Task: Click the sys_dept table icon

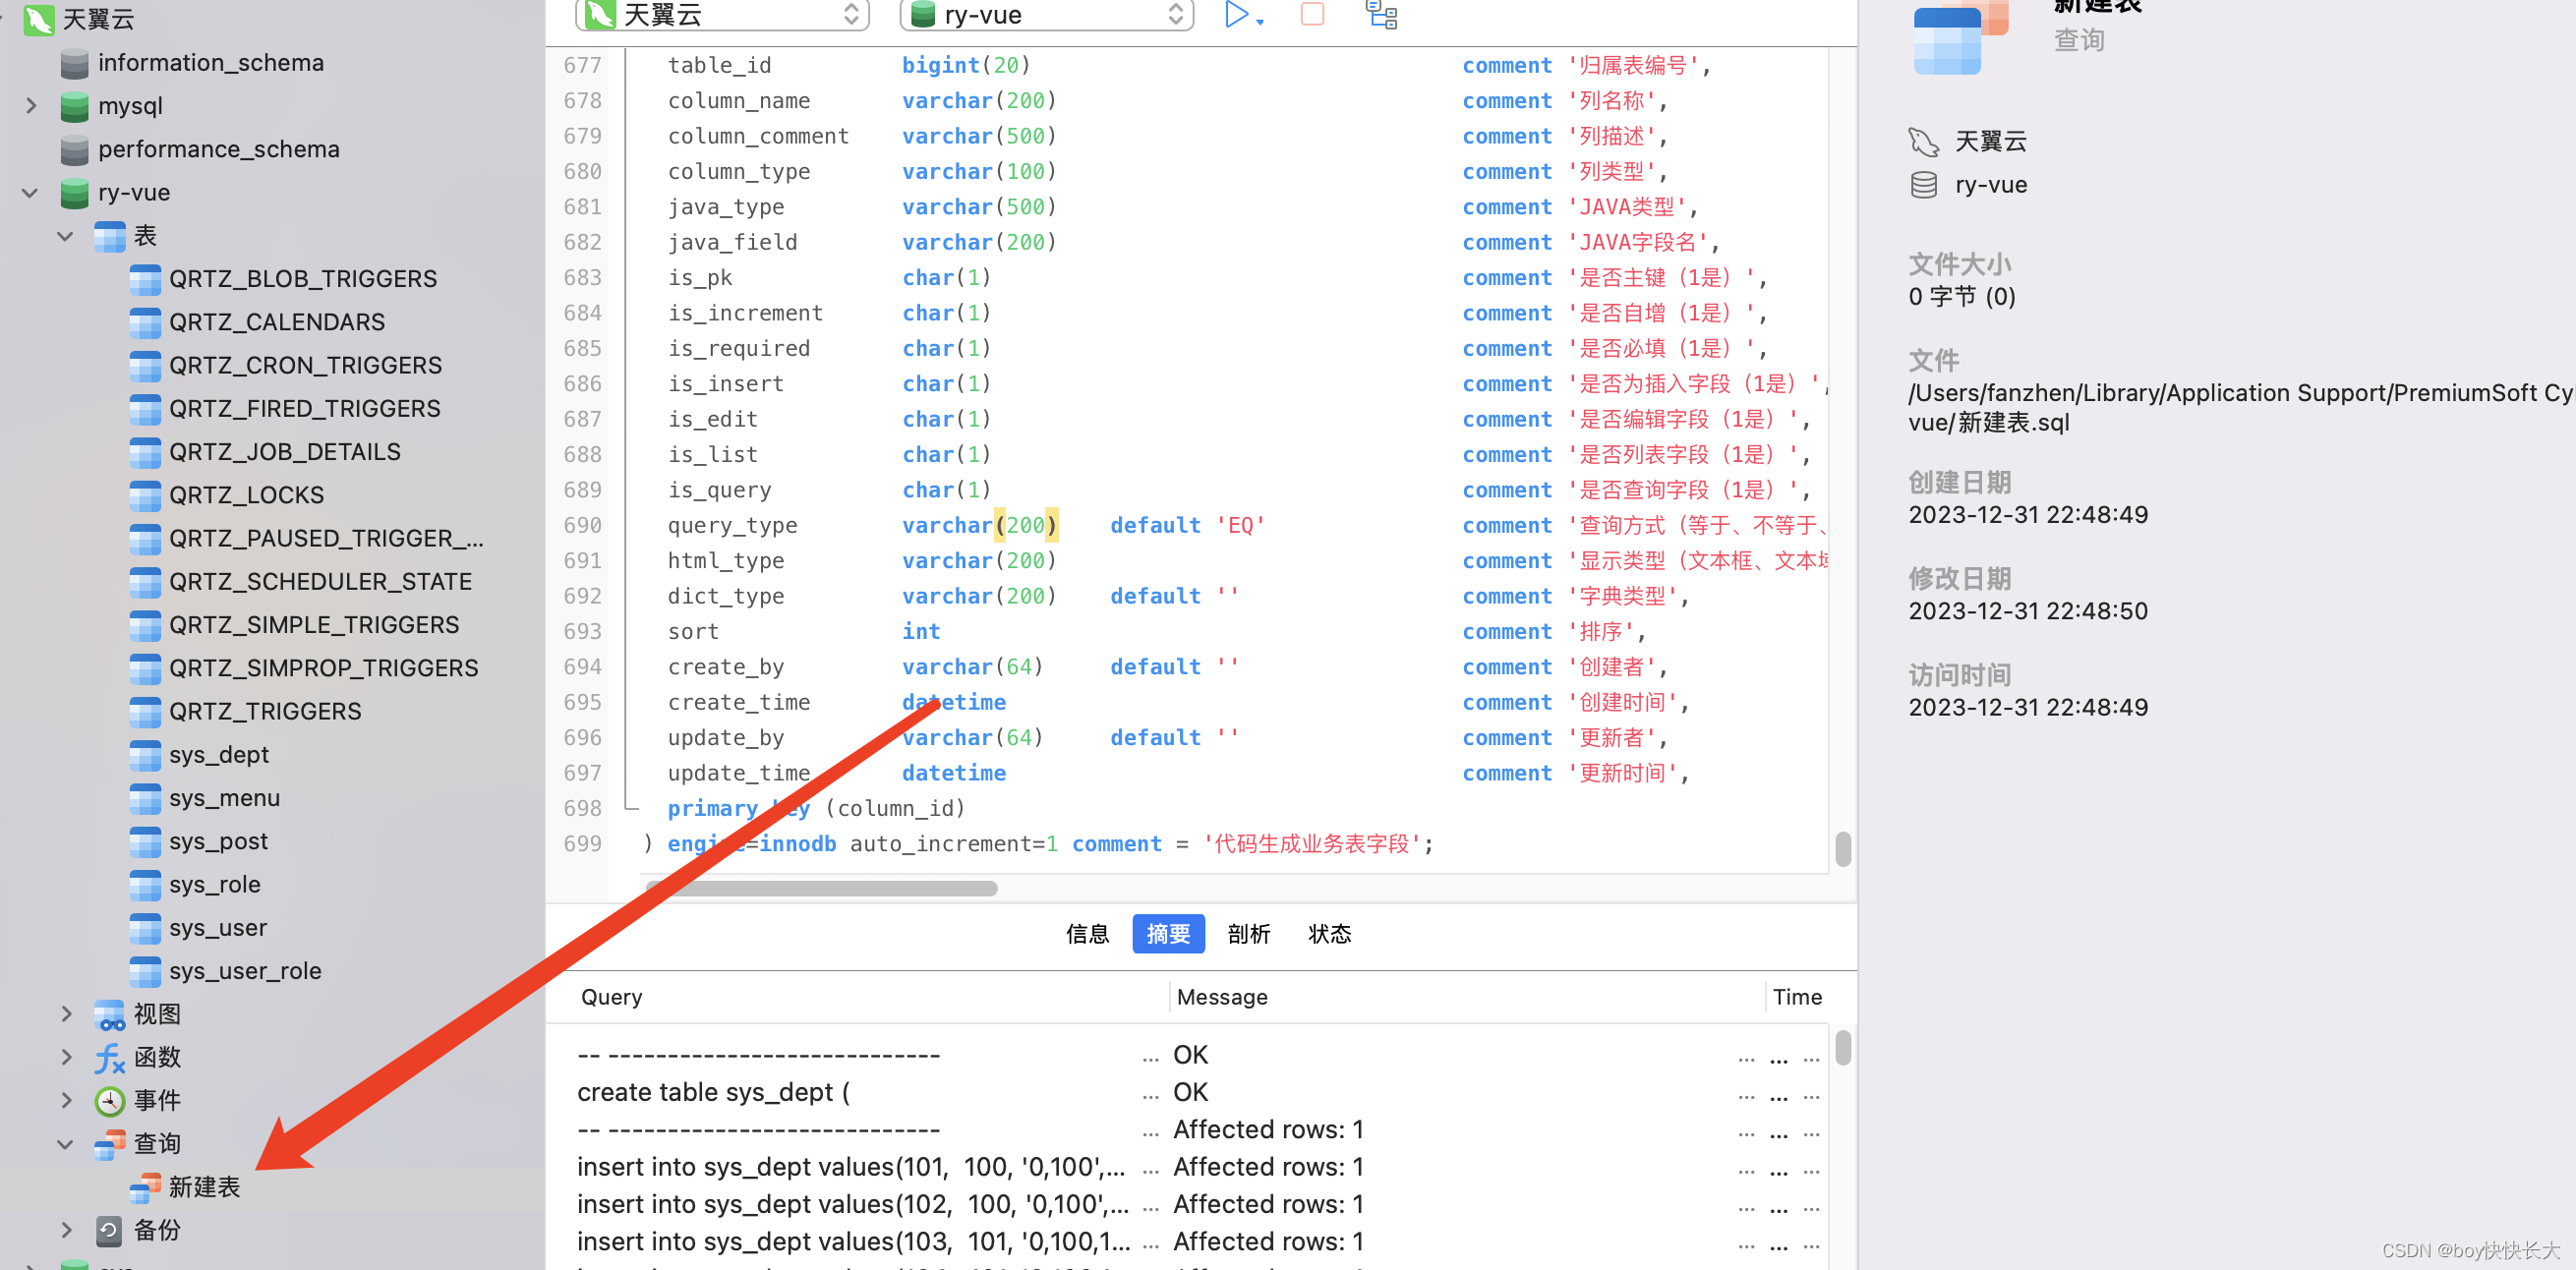Action: click(x=145, y=755)
